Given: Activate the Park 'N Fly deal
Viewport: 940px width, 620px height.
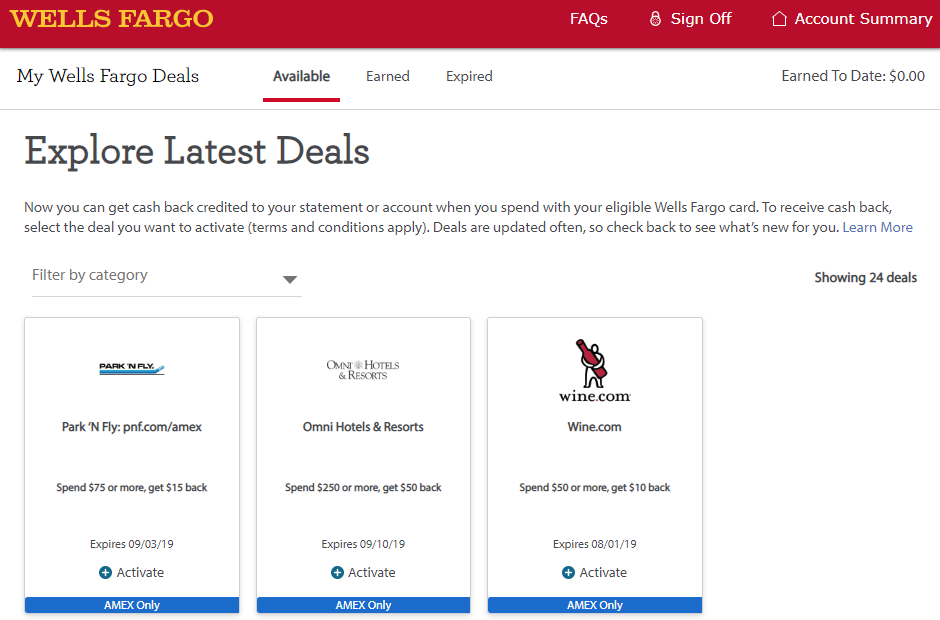Looking at the screenshot, I should (x=131, y=572).
